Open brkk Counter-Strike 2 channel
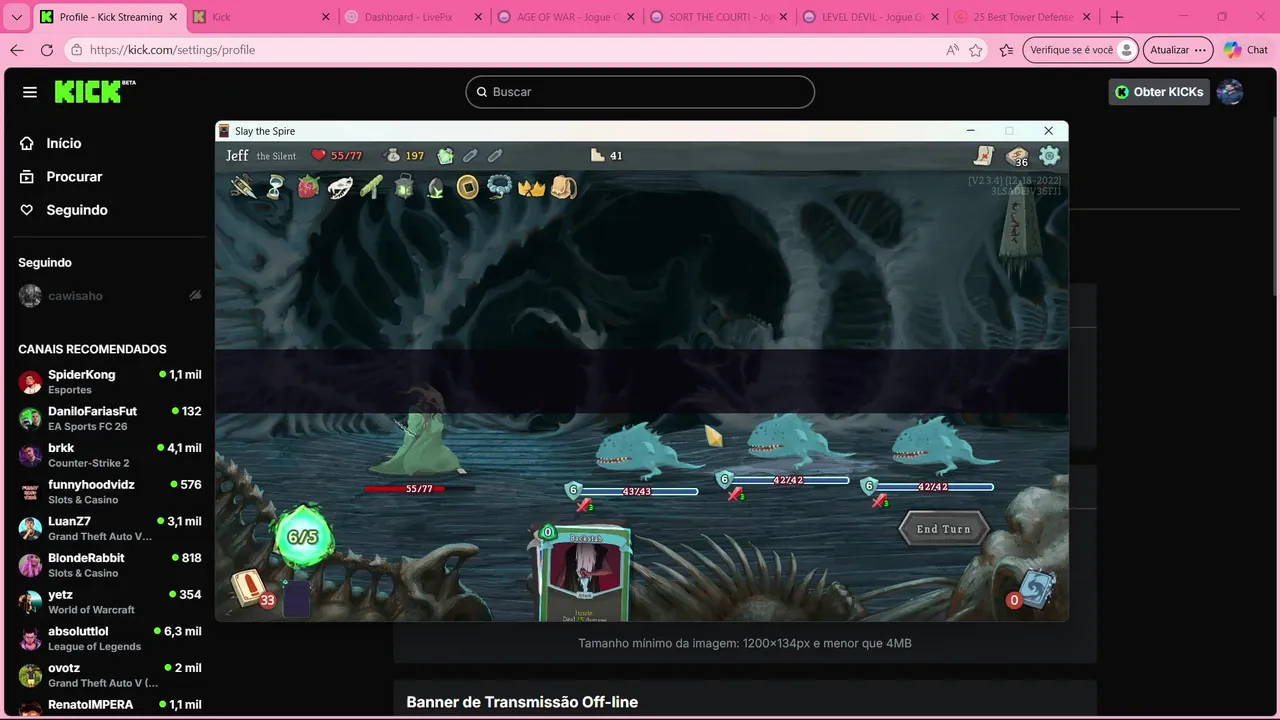The width and height of the screenshot is (1280, 720). click(110, 455)
